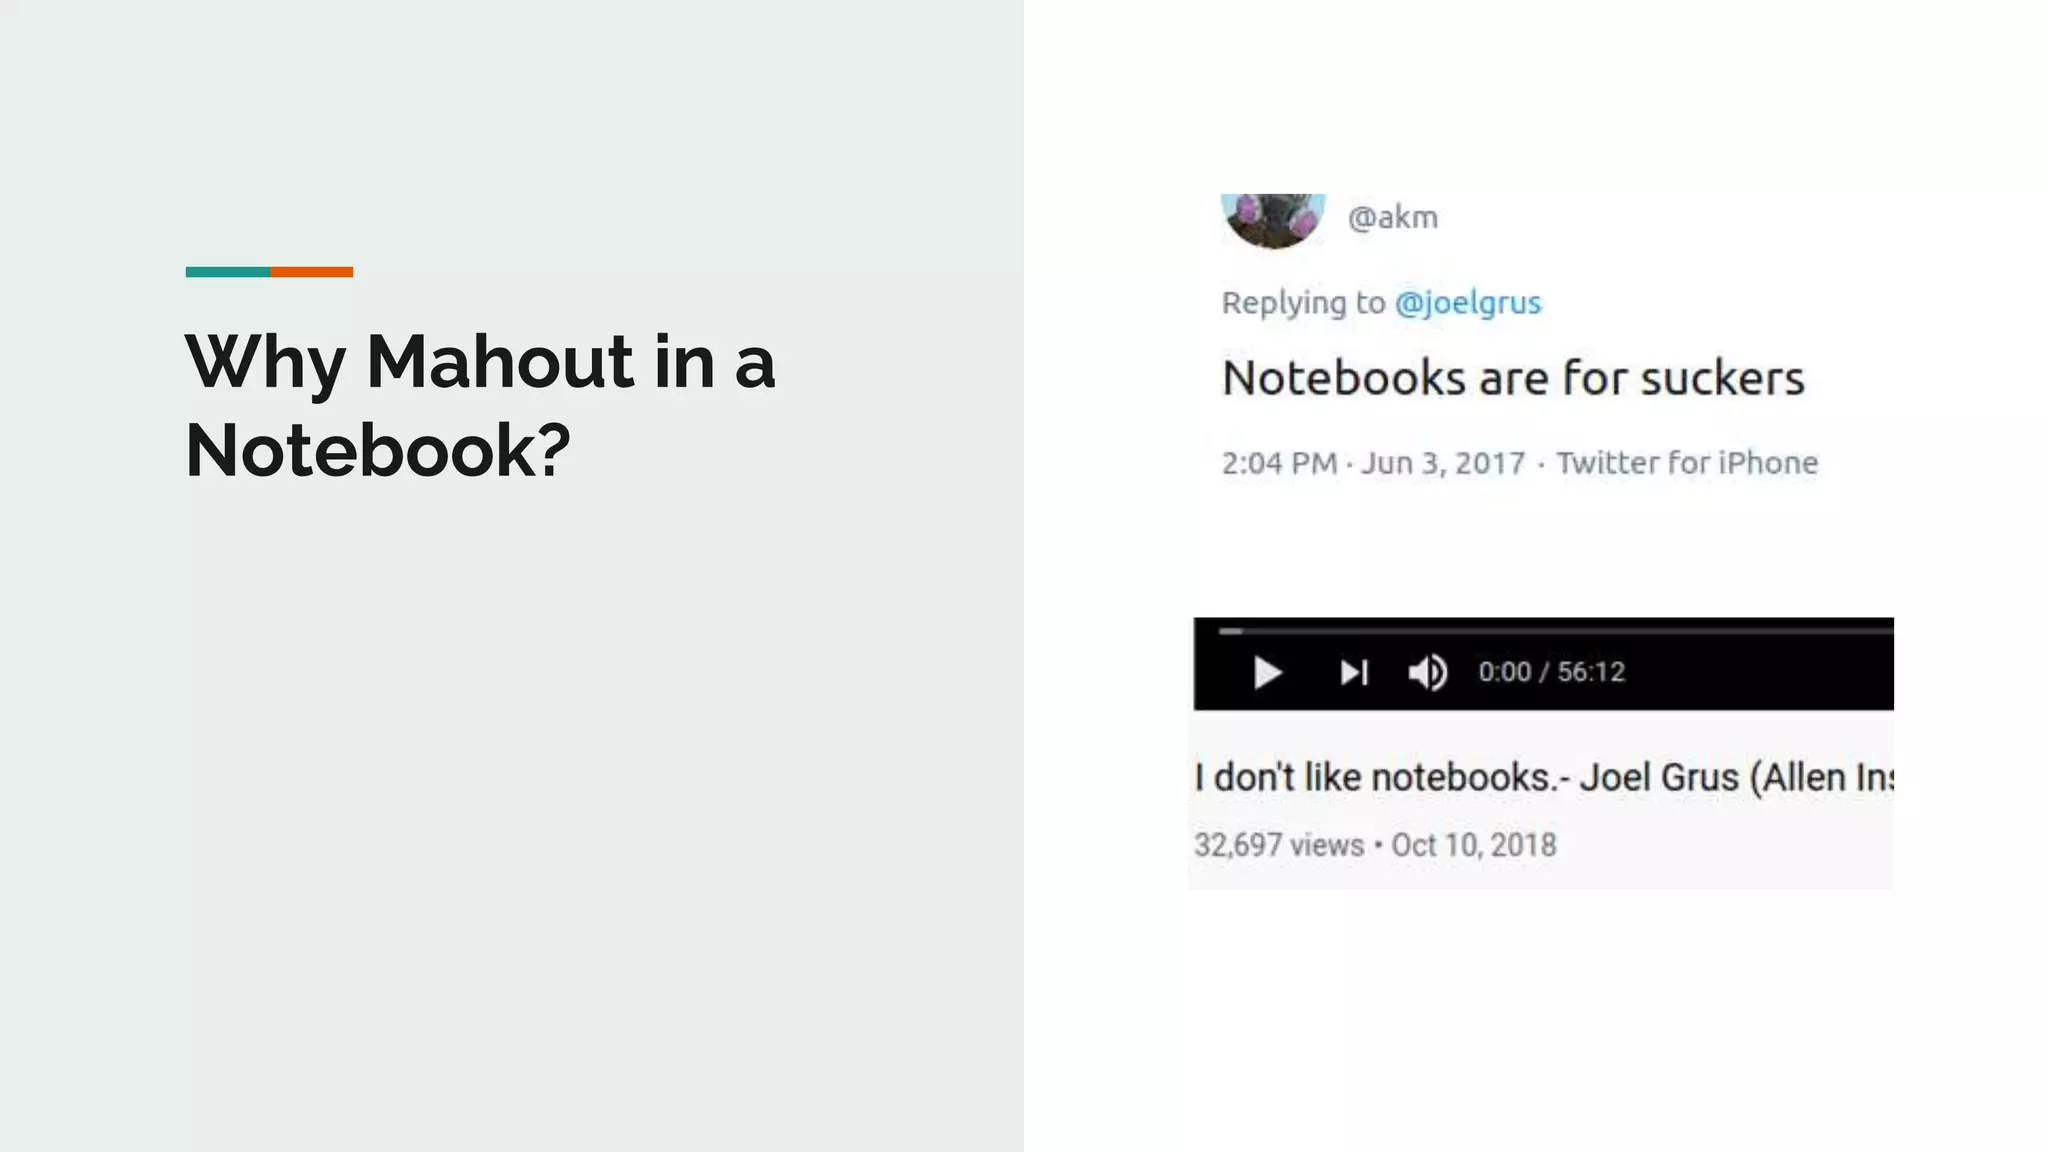The image size is (2048, 1152).
Task: Select the @akm username handle
Action: click(x=1393, y=217)
